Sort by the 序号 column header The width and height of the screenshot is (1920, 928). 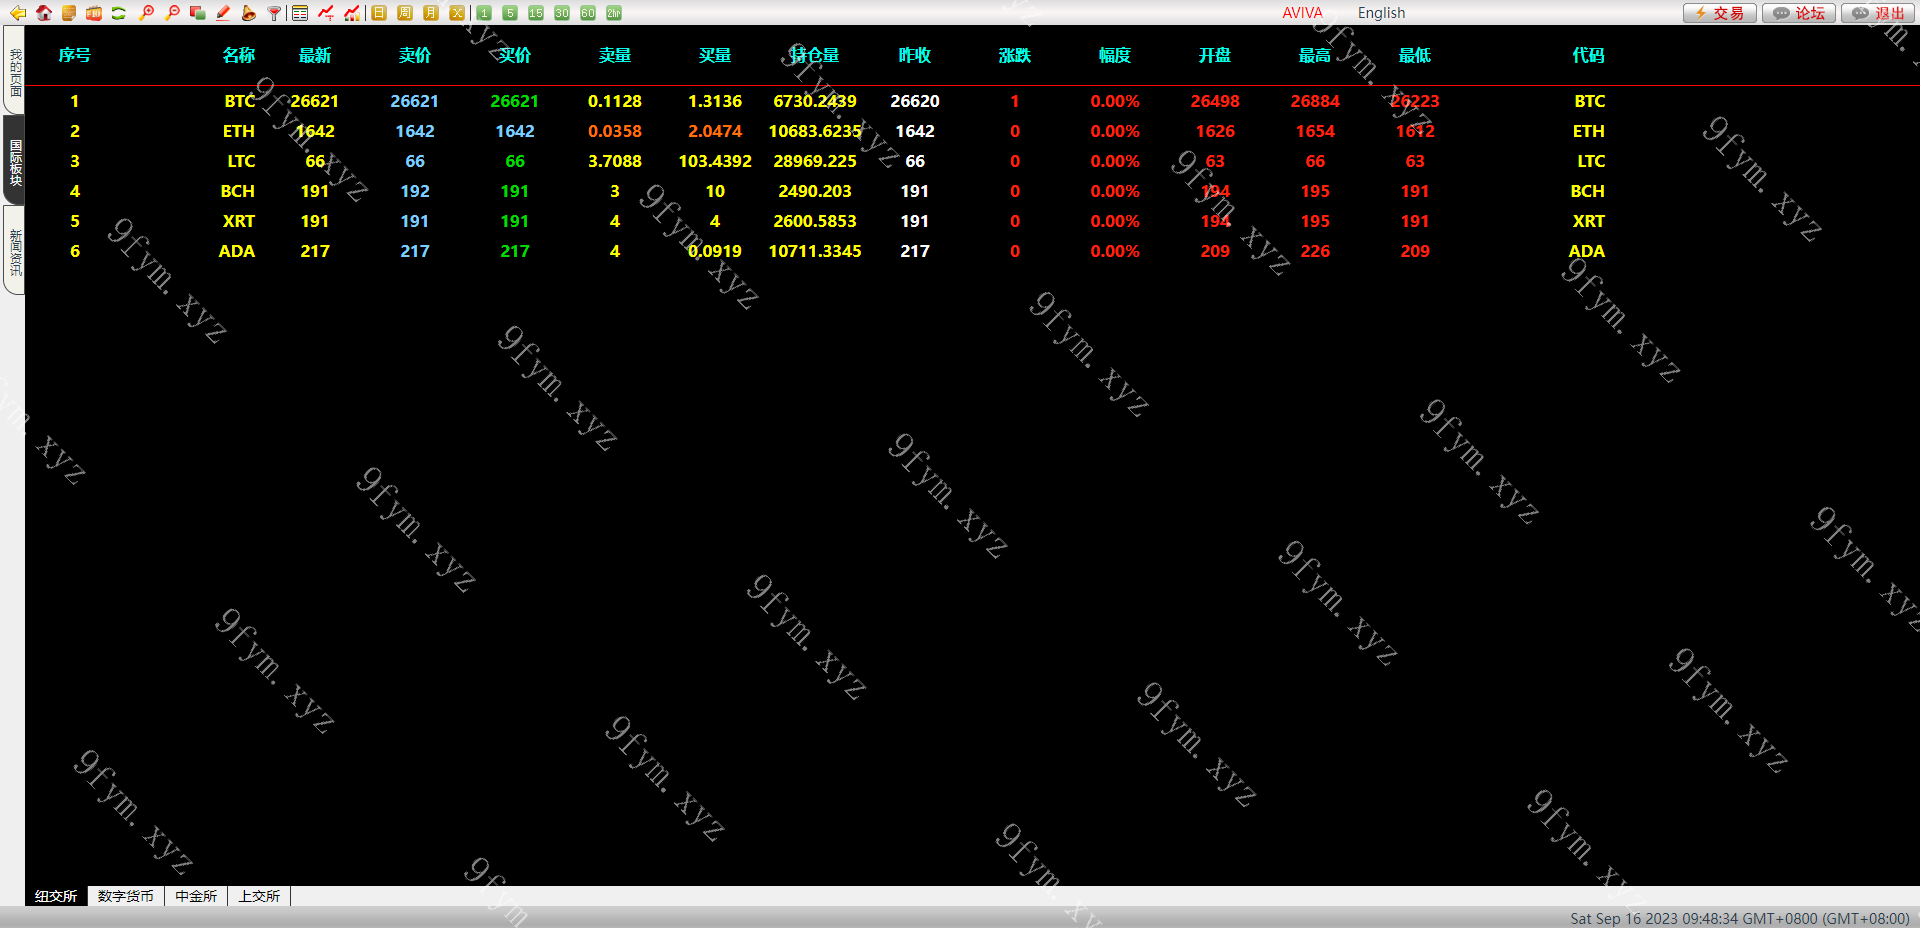click(75, 55)
